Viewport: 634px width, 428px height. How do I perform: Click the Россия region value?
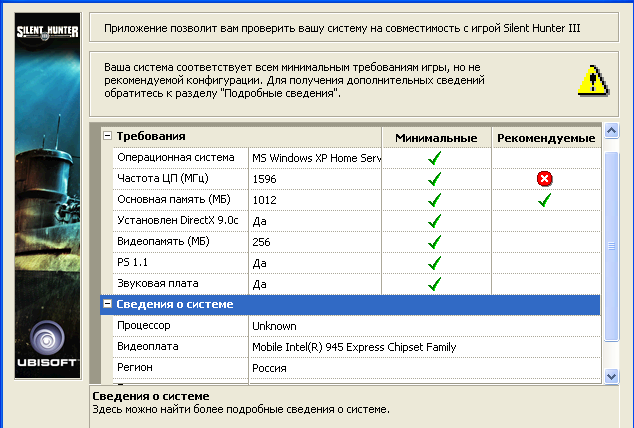[x=269, y=368]
